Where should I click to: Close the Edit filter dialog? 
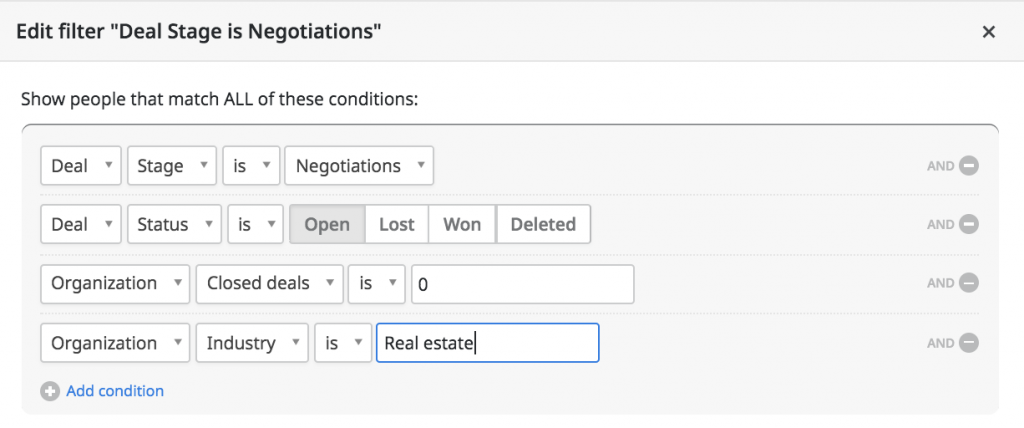tap(989, 31)
